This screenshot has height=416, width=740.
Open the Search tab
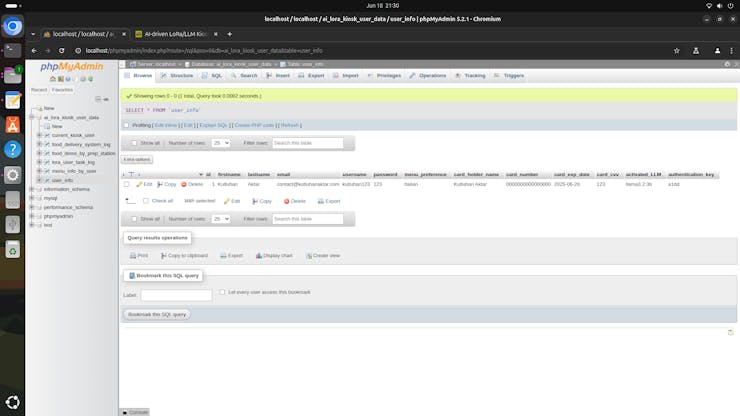244,76
